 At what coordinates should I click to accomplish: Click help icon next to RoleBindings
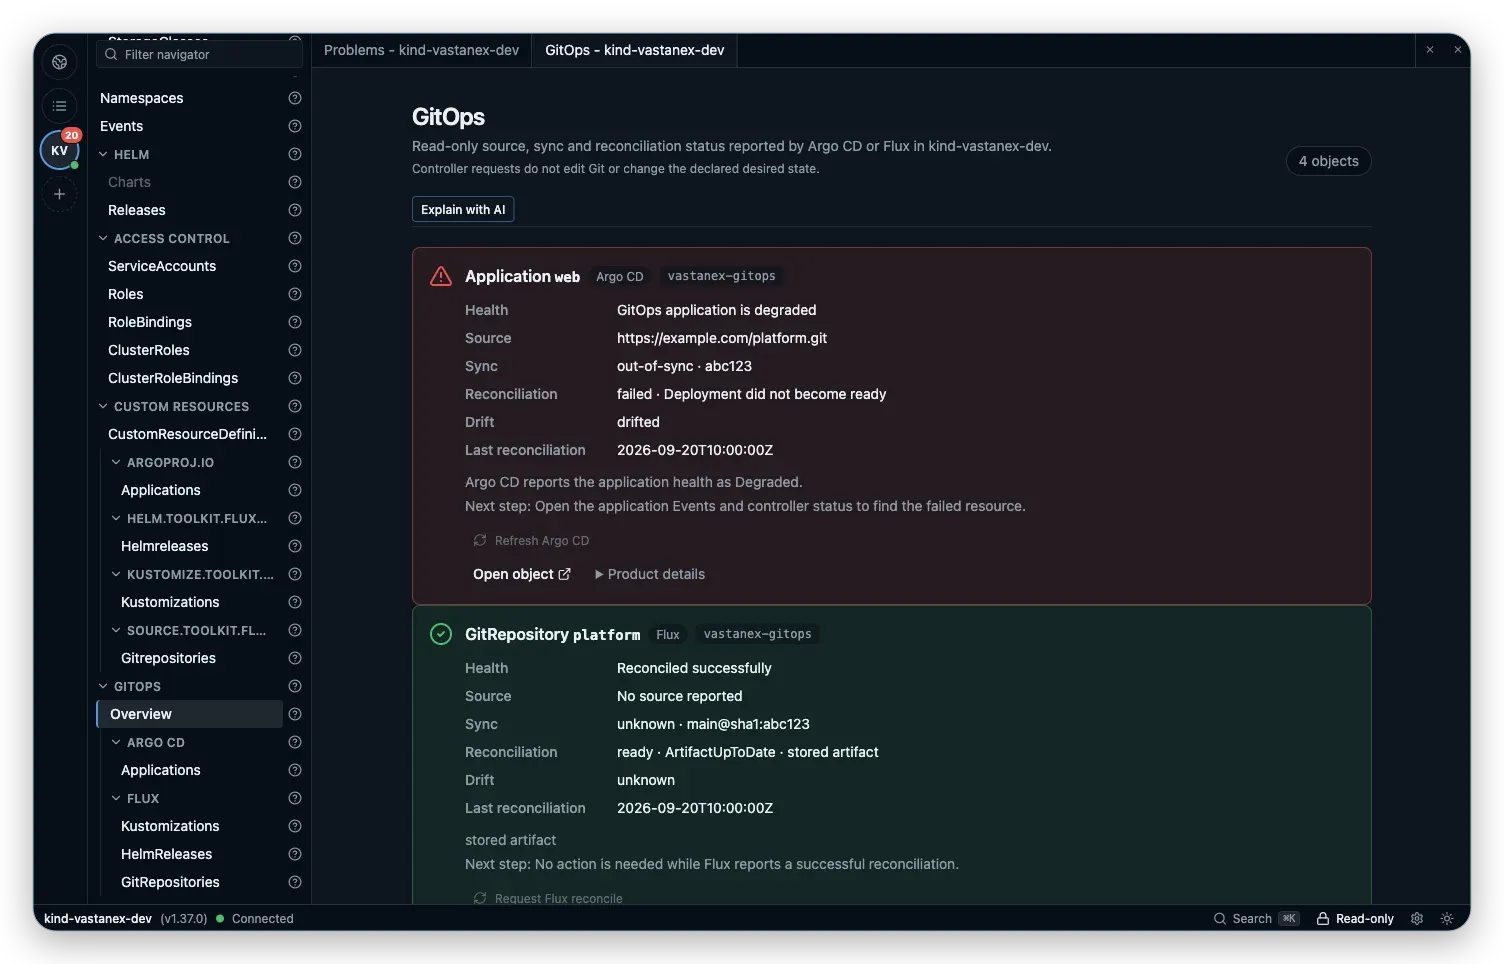(295, 322)
